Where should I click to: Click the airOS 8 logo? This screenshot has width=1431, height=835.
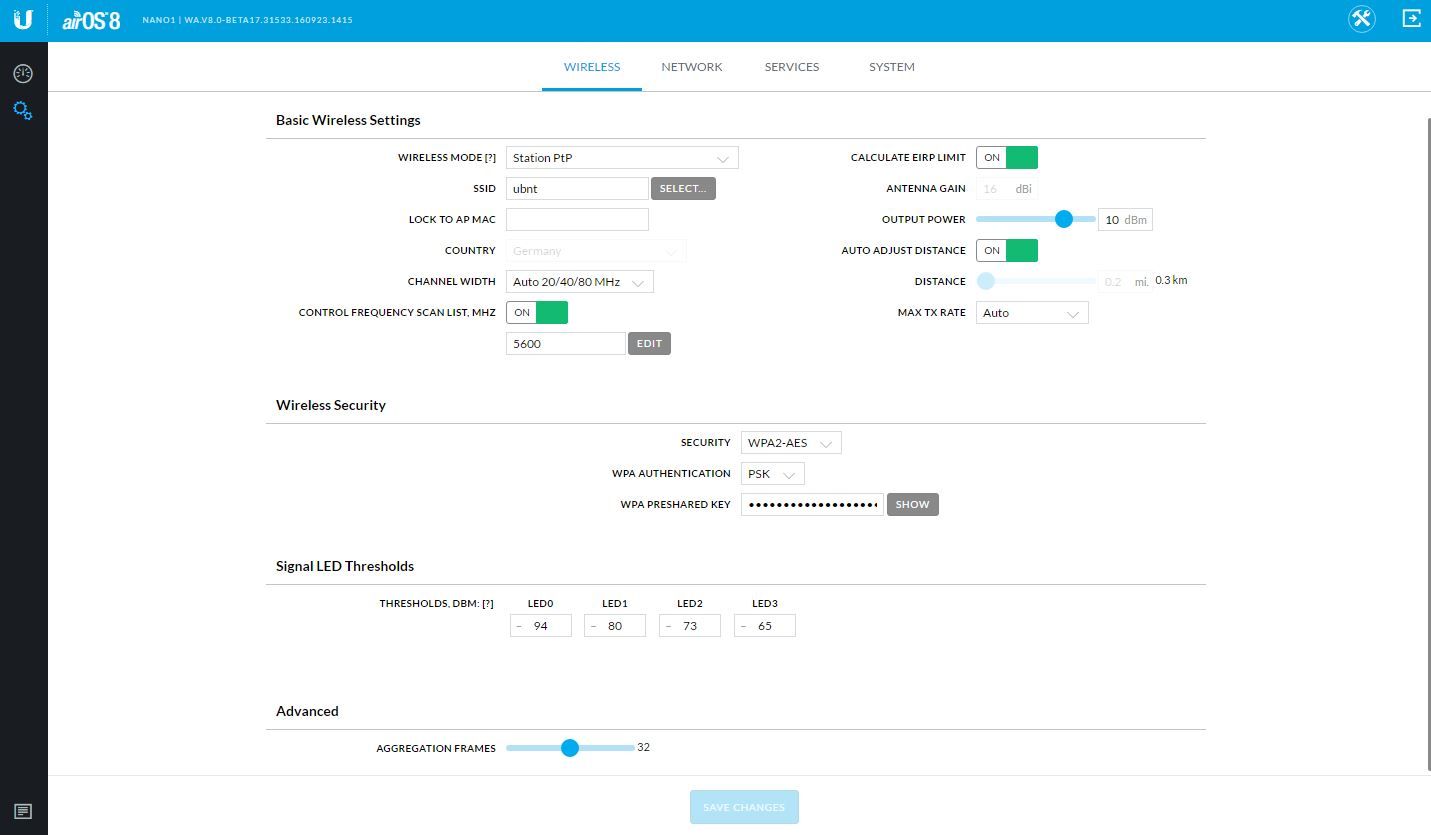pyautogui.click(x=91, y=20)
